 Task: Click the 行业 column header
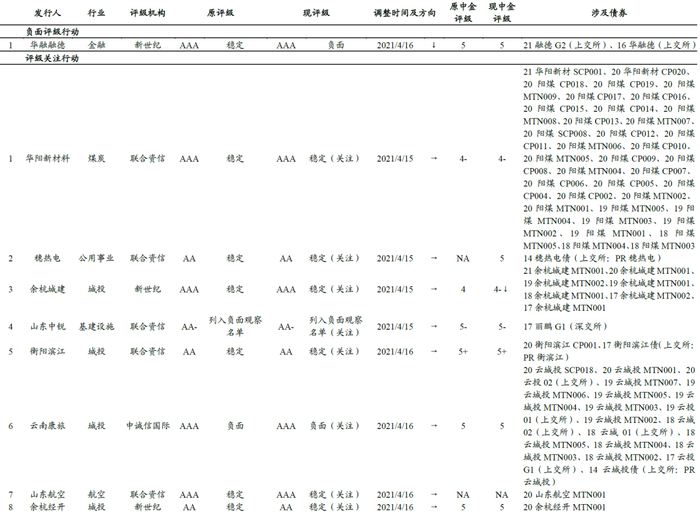click(96, 13)
